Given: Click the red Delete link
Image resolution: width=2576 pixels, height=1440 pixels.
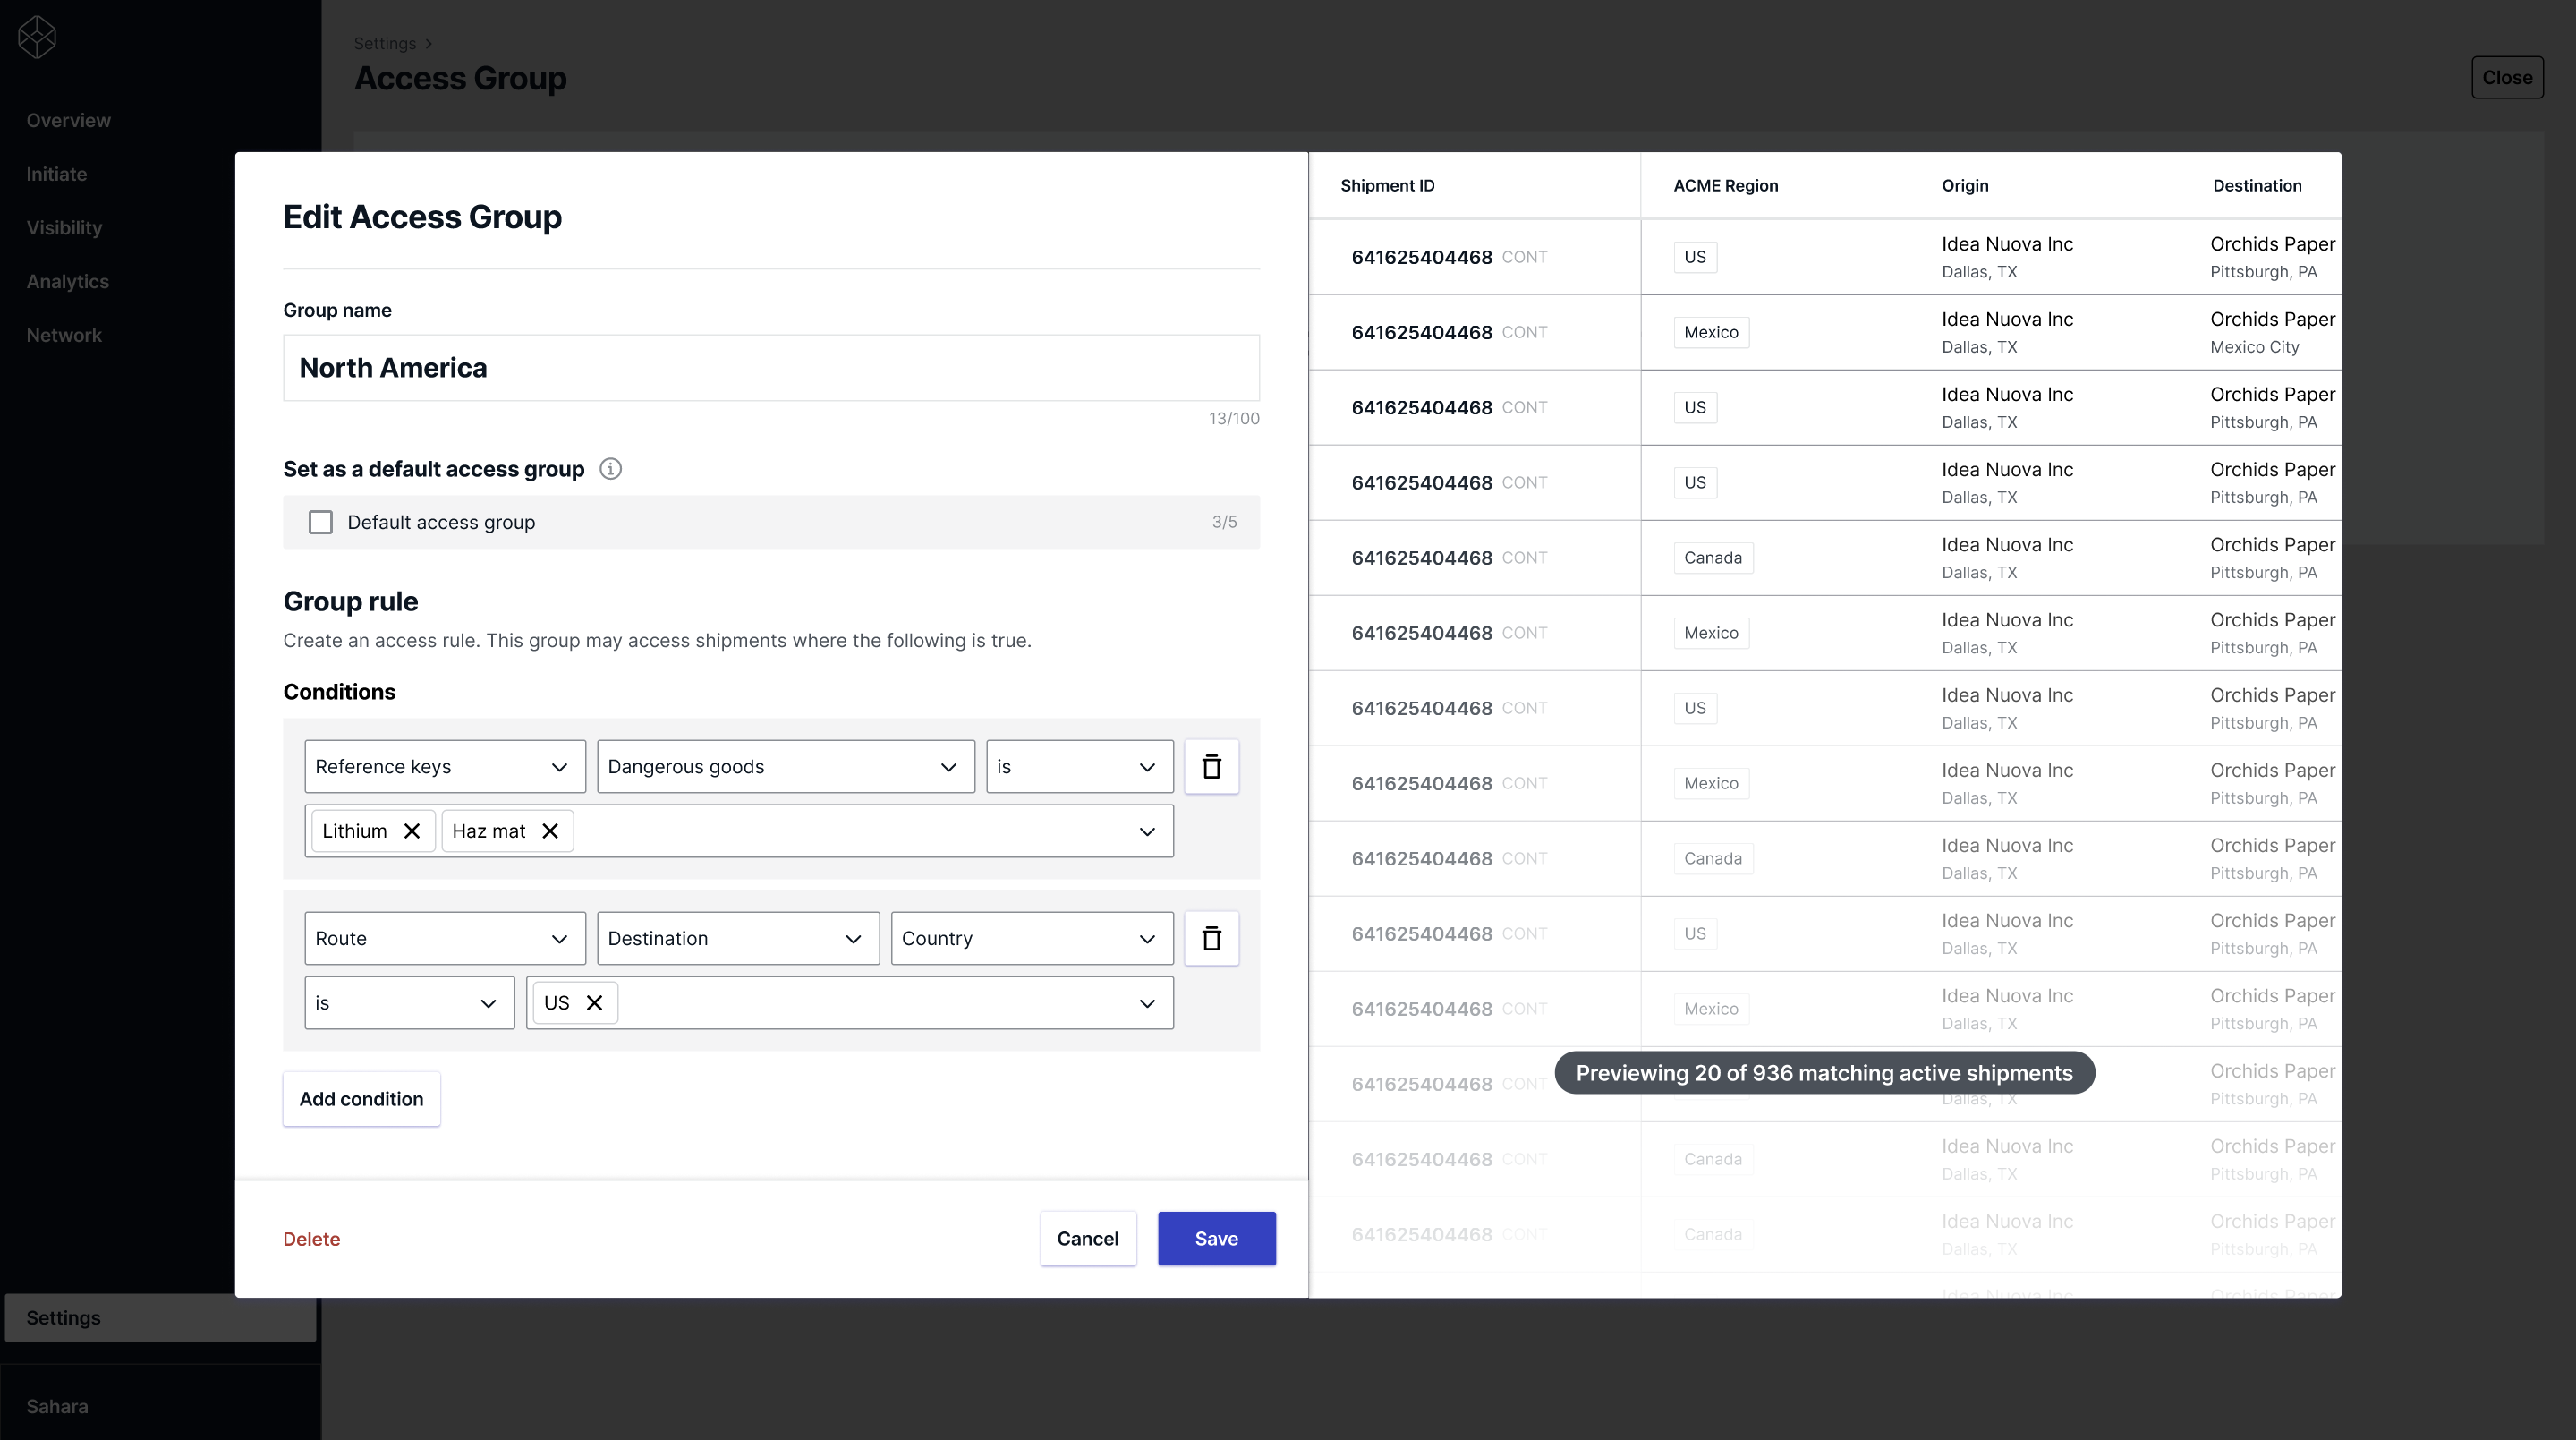Looking at the screenshot, I should 311,1239.
